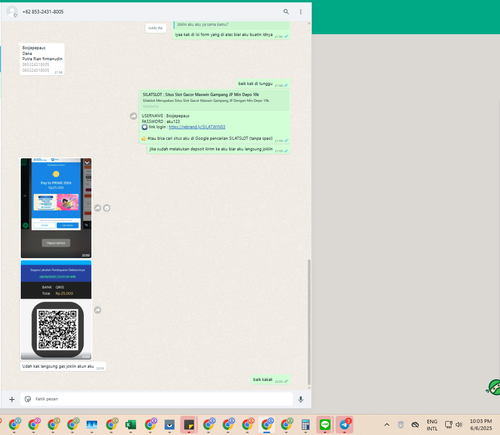This screenshot has height=435, width=500.
Task: Forward the QRIS QR code image
Action: 98,310
